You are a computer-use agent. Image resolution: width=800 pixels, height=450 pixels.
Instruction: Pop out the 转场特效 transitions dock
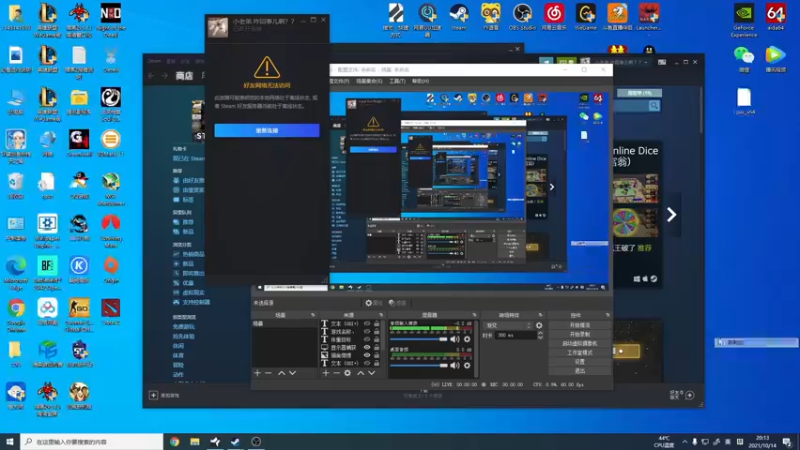click(x=540, y=315)
